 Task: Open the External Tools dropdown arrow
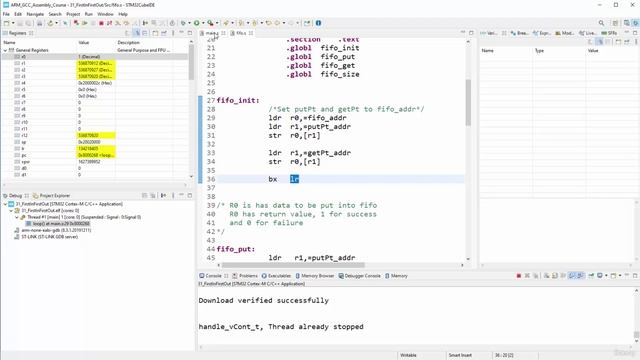point(217,23)
